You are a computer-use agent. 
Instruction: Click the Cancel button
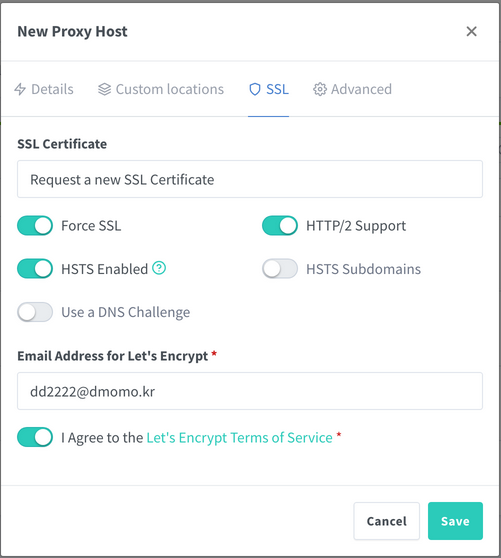tap(386, 521)
